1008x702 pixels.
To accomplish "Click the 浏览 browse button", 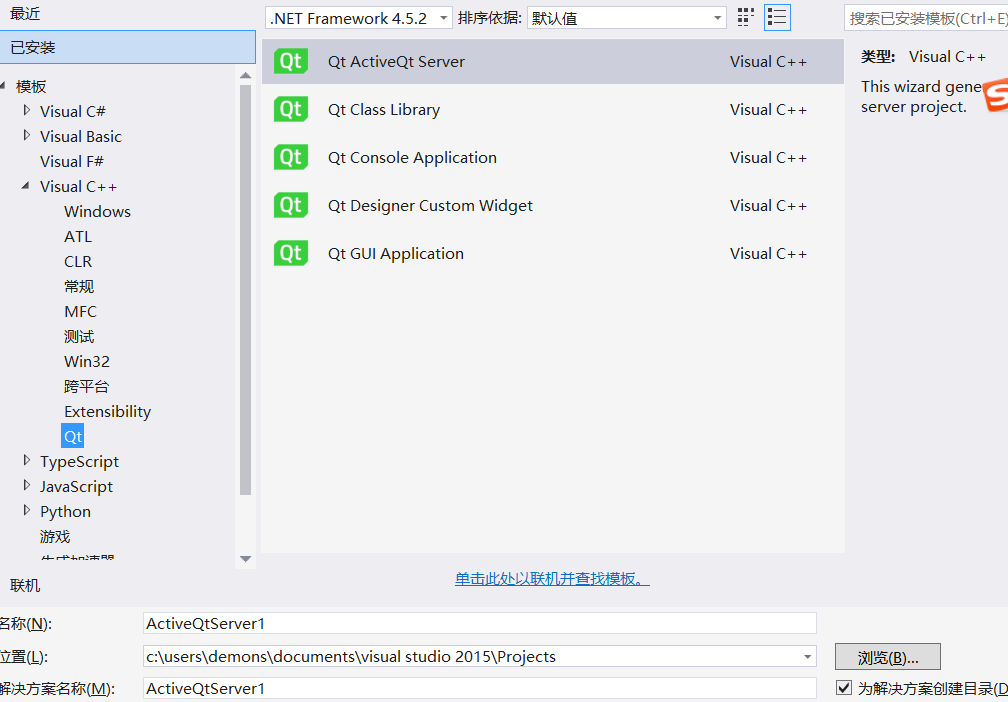I will (x=887, y=657).
